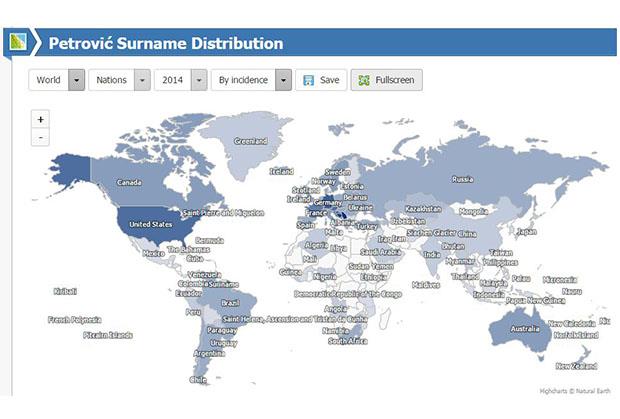Click the Petrović Surname Distribution heading
Screen dimensions: 620x419
tap(166, 43)
